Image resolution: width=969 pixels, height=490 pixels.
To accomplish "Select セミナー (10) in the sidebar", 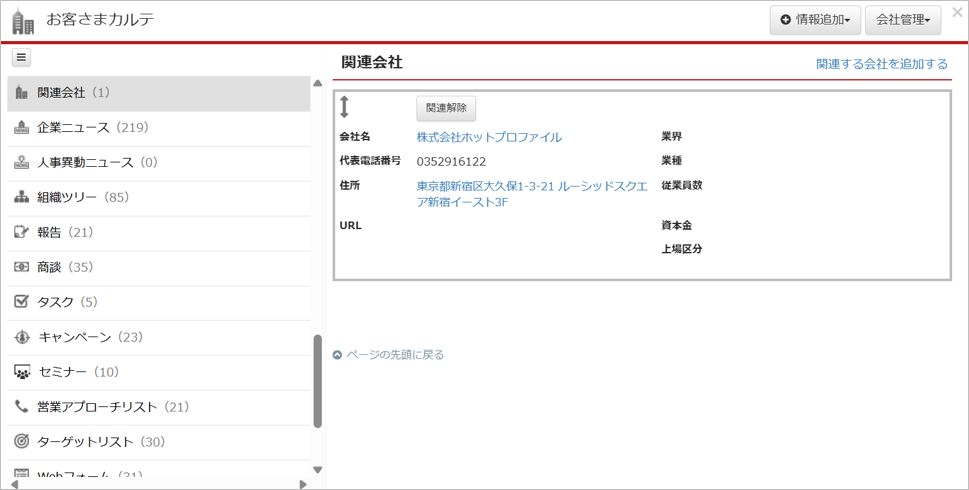I will point(78,372).
